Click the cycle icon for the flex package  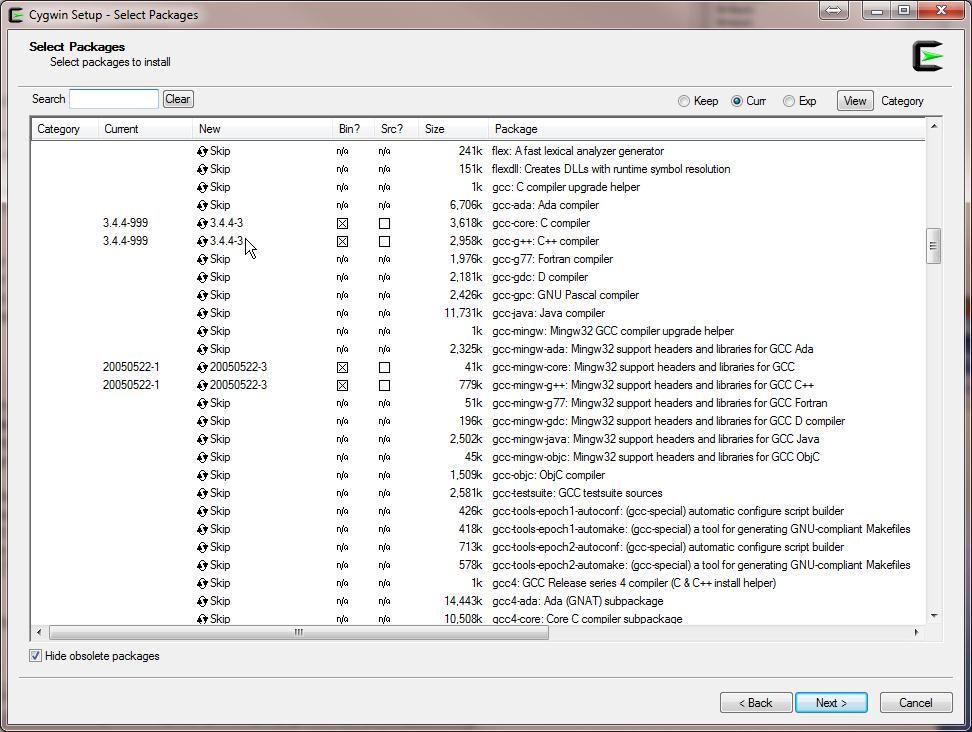[202, 151]
